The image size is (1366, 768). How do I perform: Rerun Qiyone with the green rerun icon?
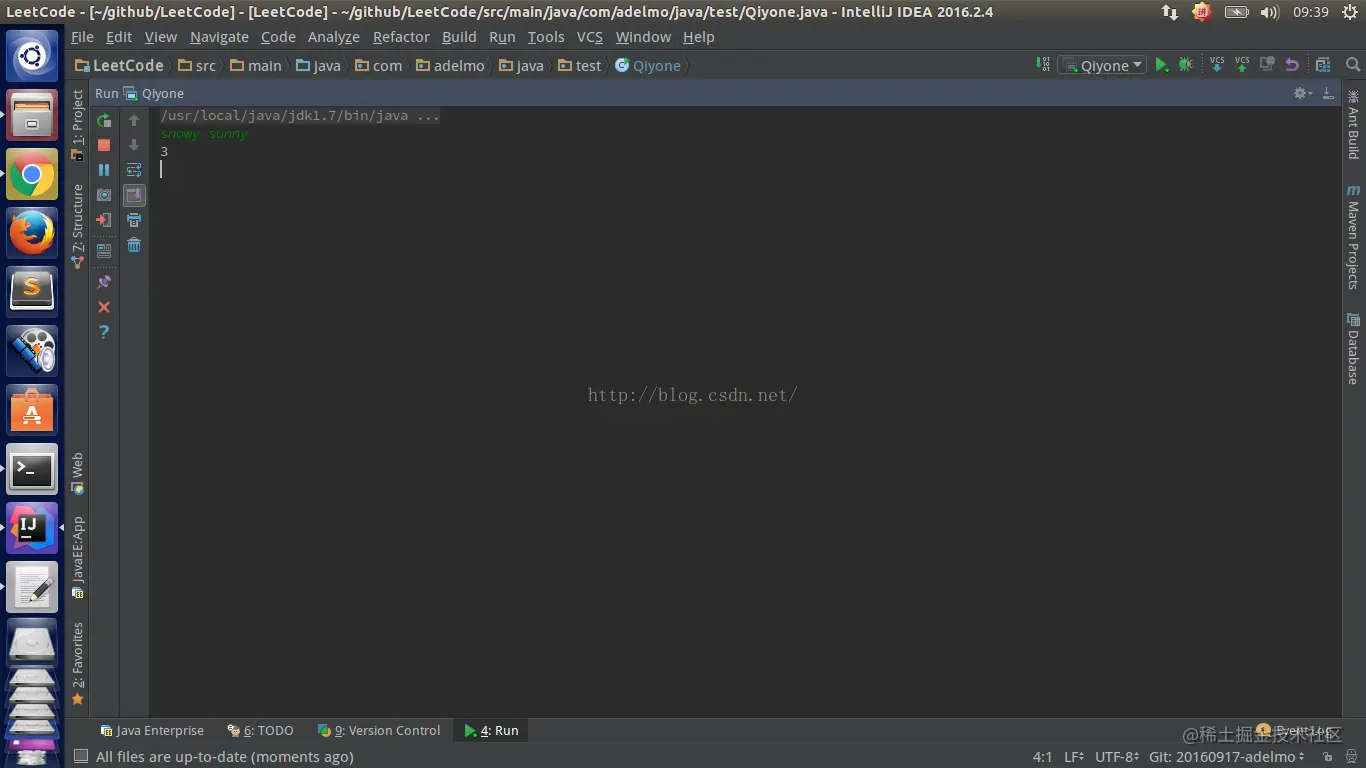104,121
